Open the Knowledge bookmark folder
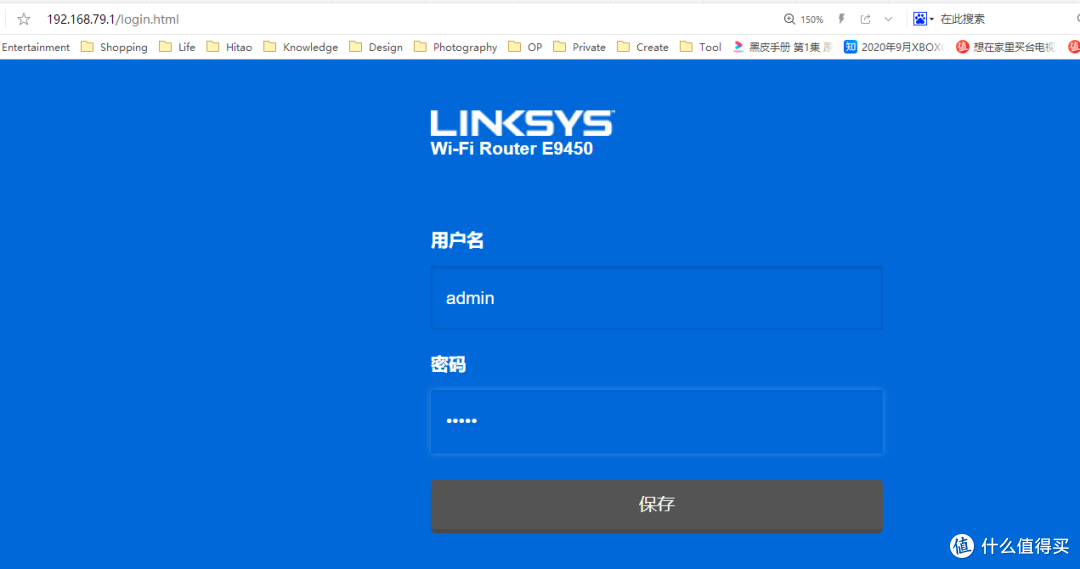The width and height of the screenshot is (1080, 569). (x=301, y=47)
